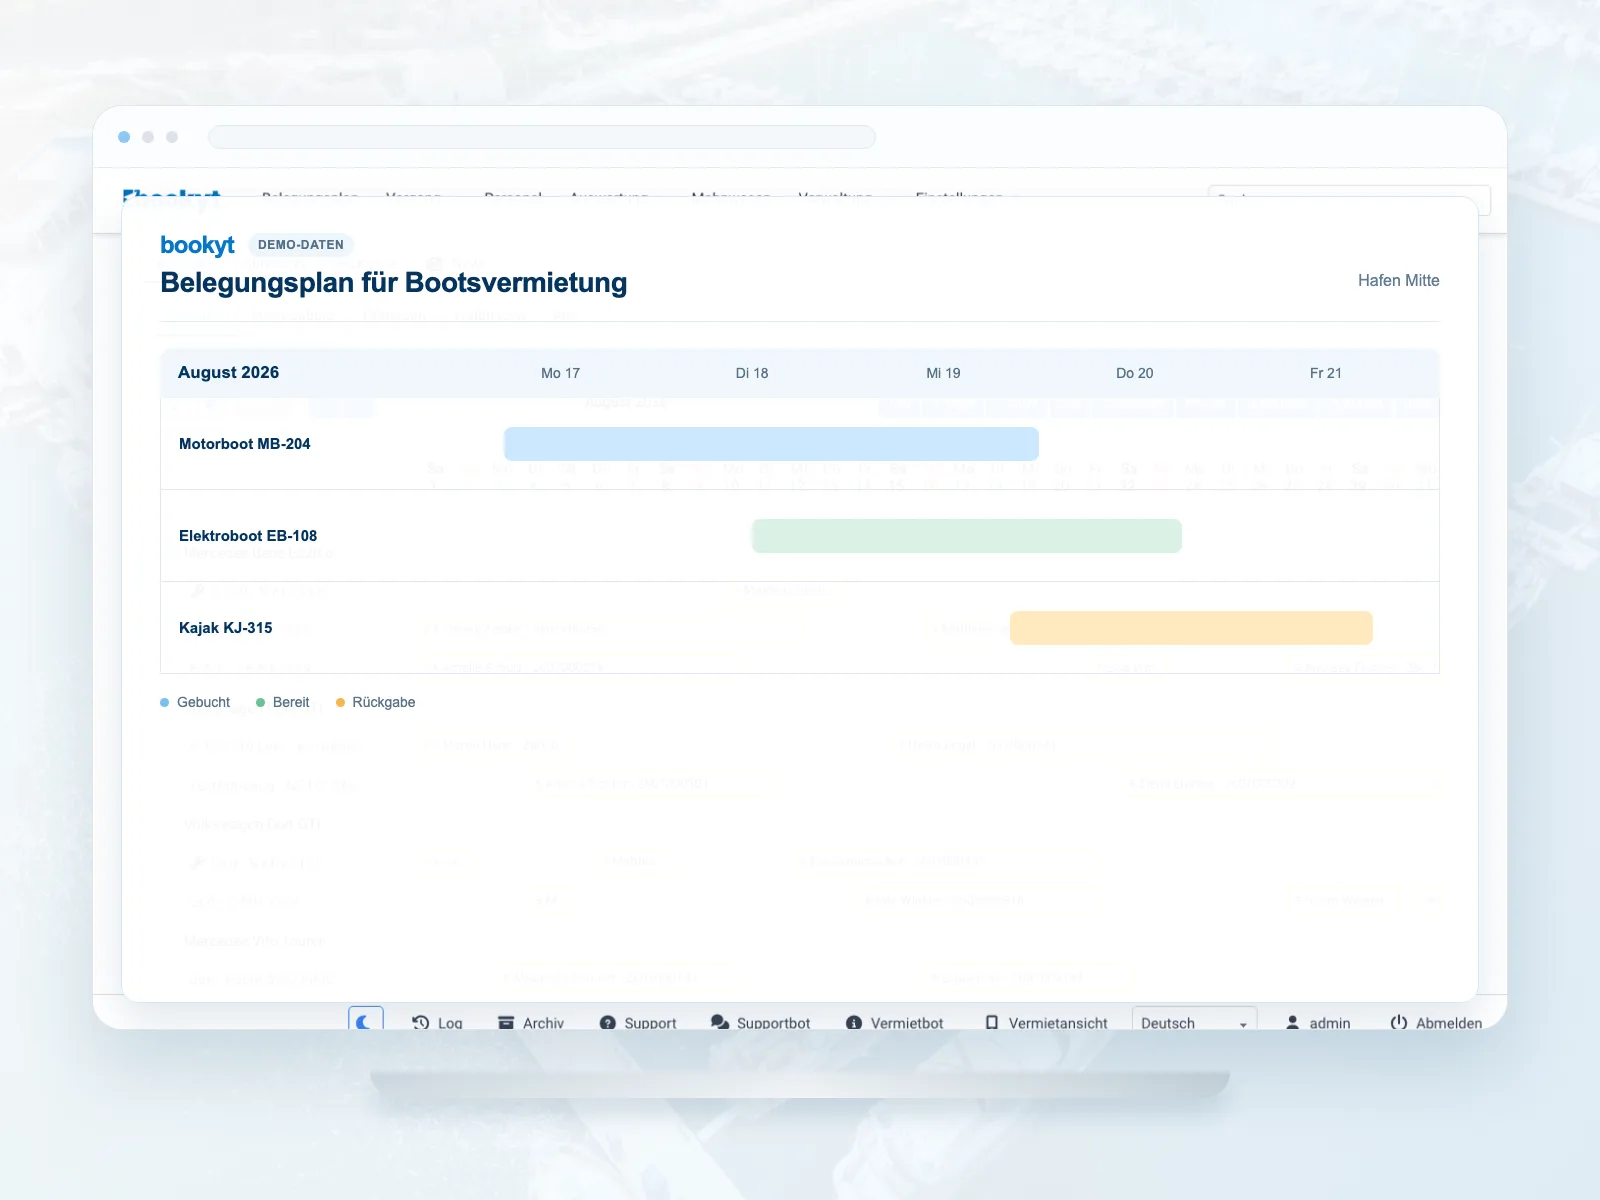This screenshot has height=1200, width=1600.
Task: Select the blue Motorboot MB-204 booking bar
Action: (x=771, y=444)
